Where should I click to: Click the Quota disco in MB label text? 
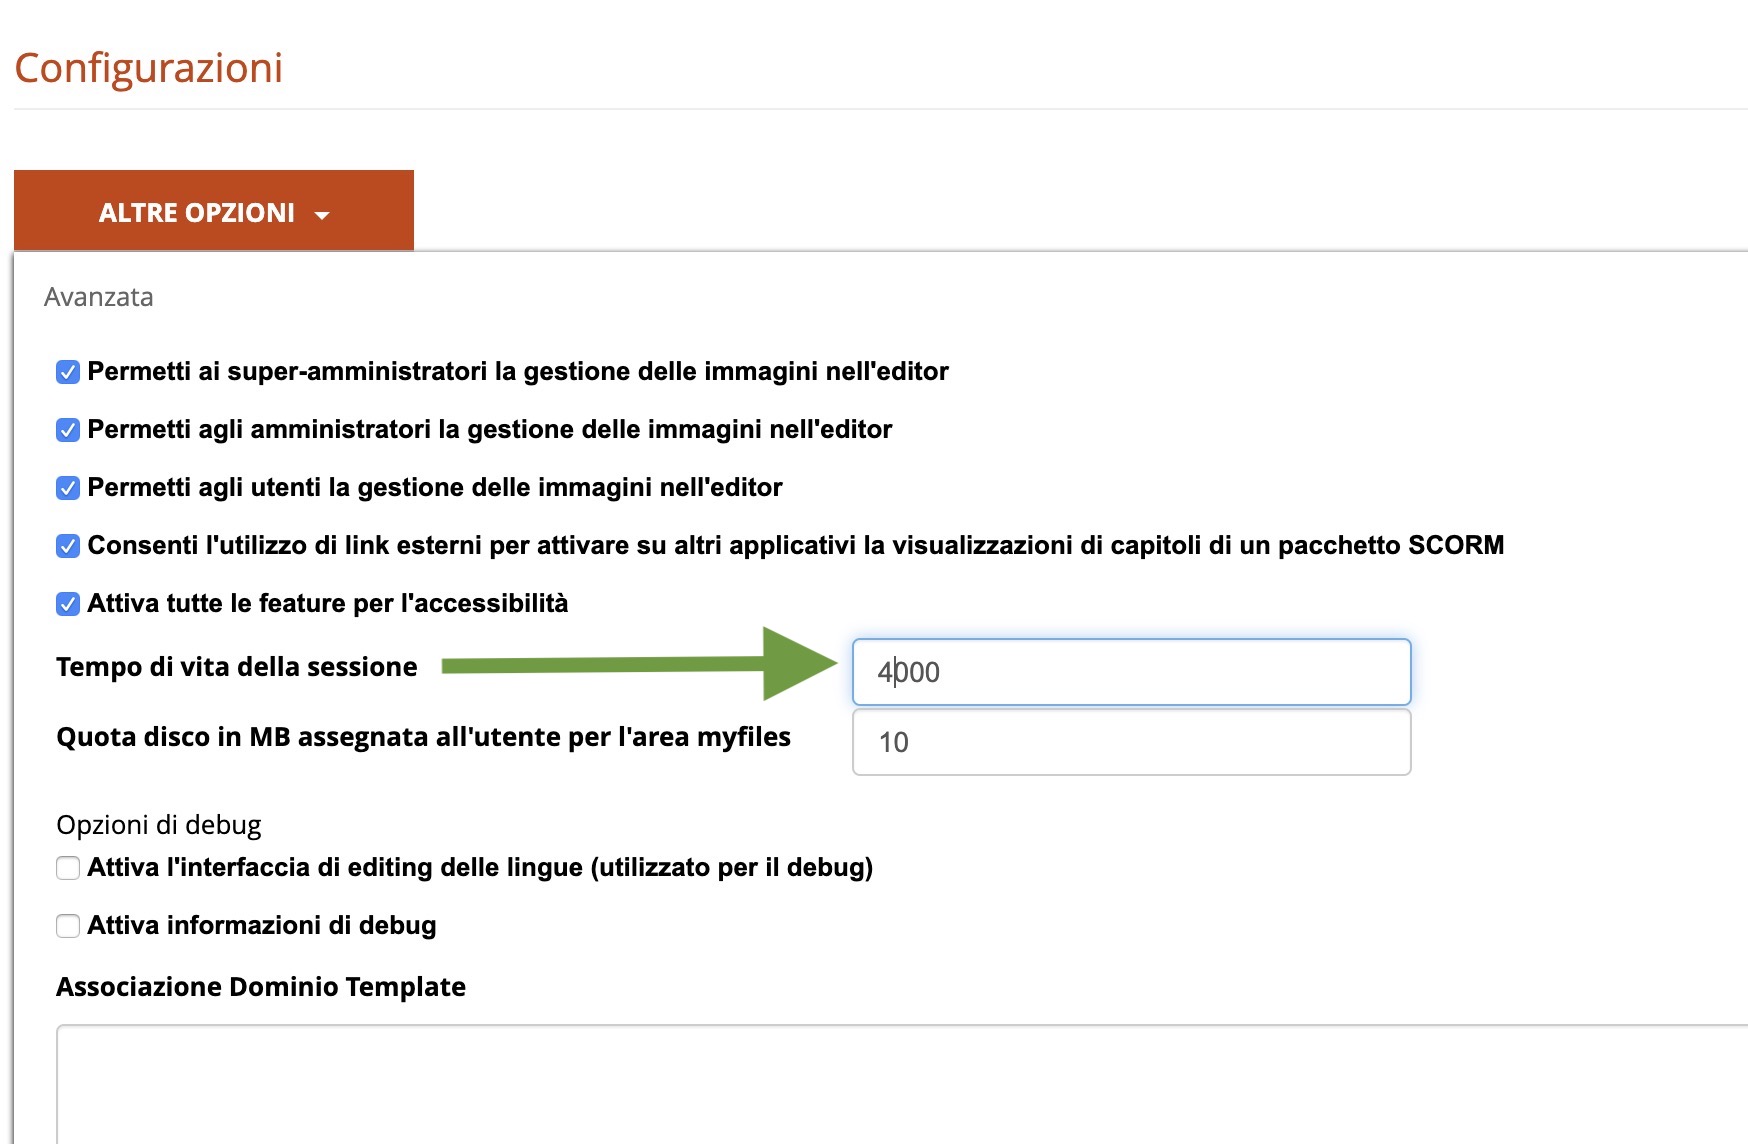423,737
